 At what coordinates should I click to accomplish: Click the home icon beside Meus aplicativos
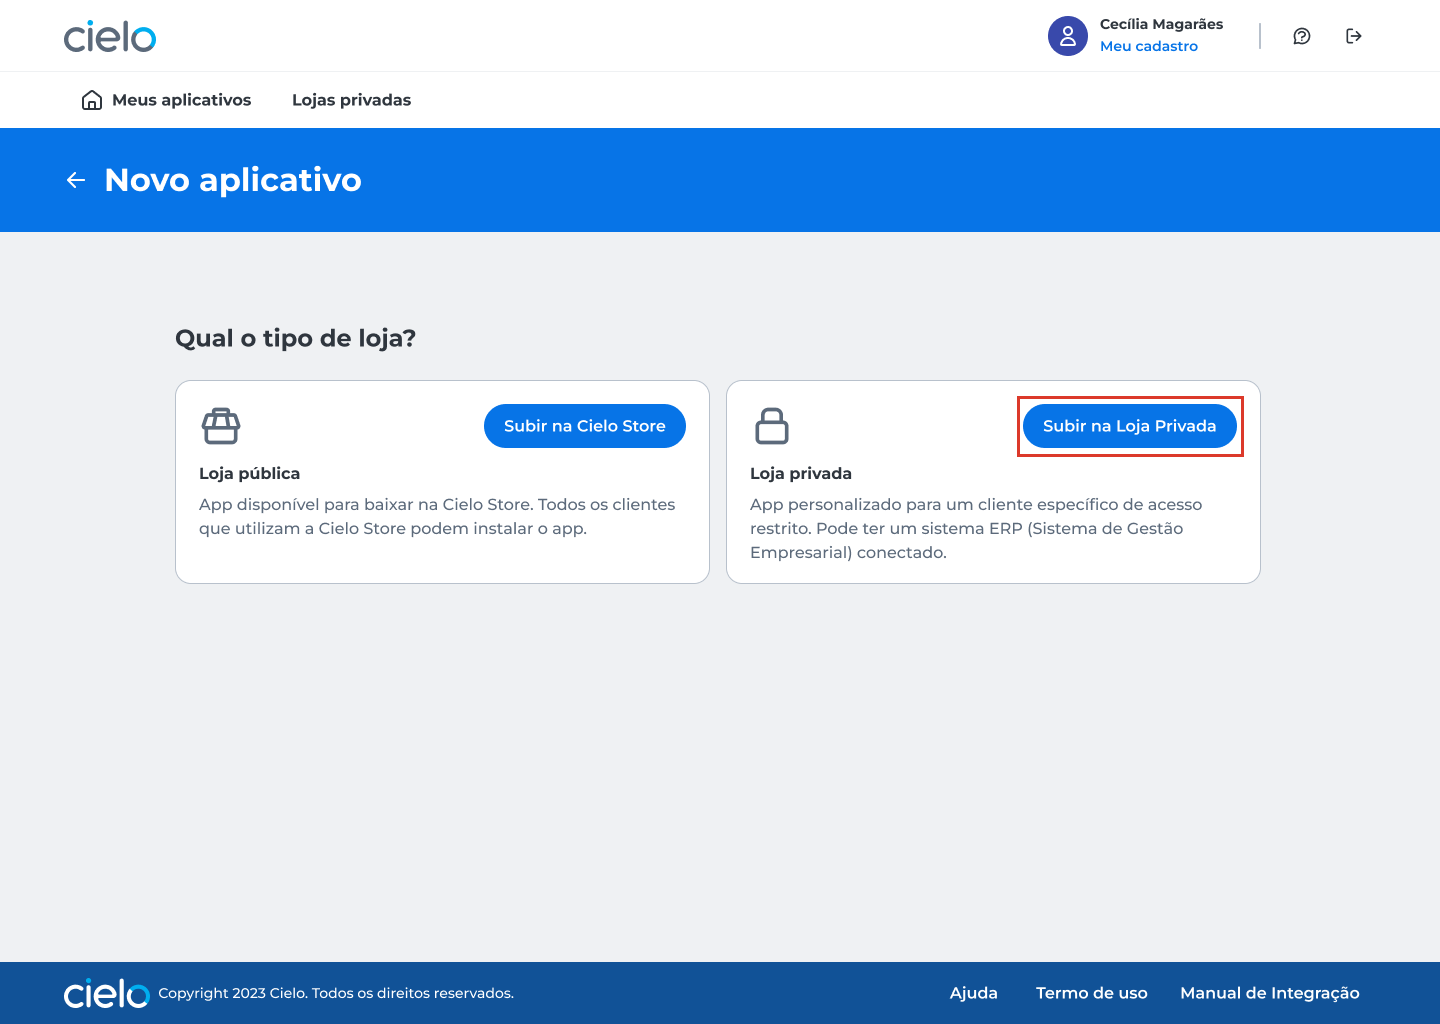point(92,100)
